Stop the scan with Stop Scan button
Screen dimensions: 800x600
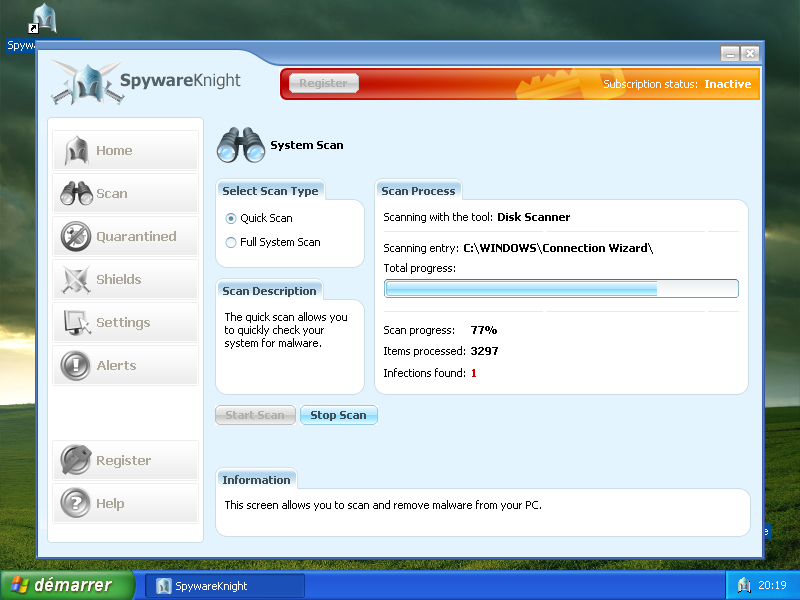[338, 415]
